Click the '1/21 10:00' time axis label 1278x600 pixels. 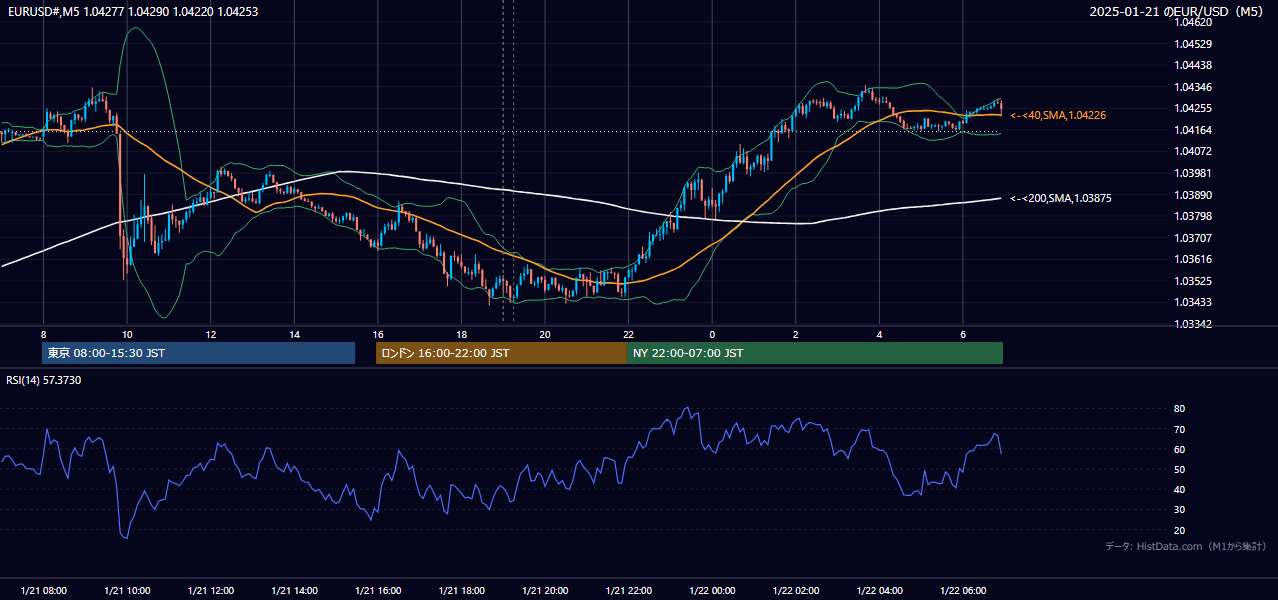click(127, 591)
